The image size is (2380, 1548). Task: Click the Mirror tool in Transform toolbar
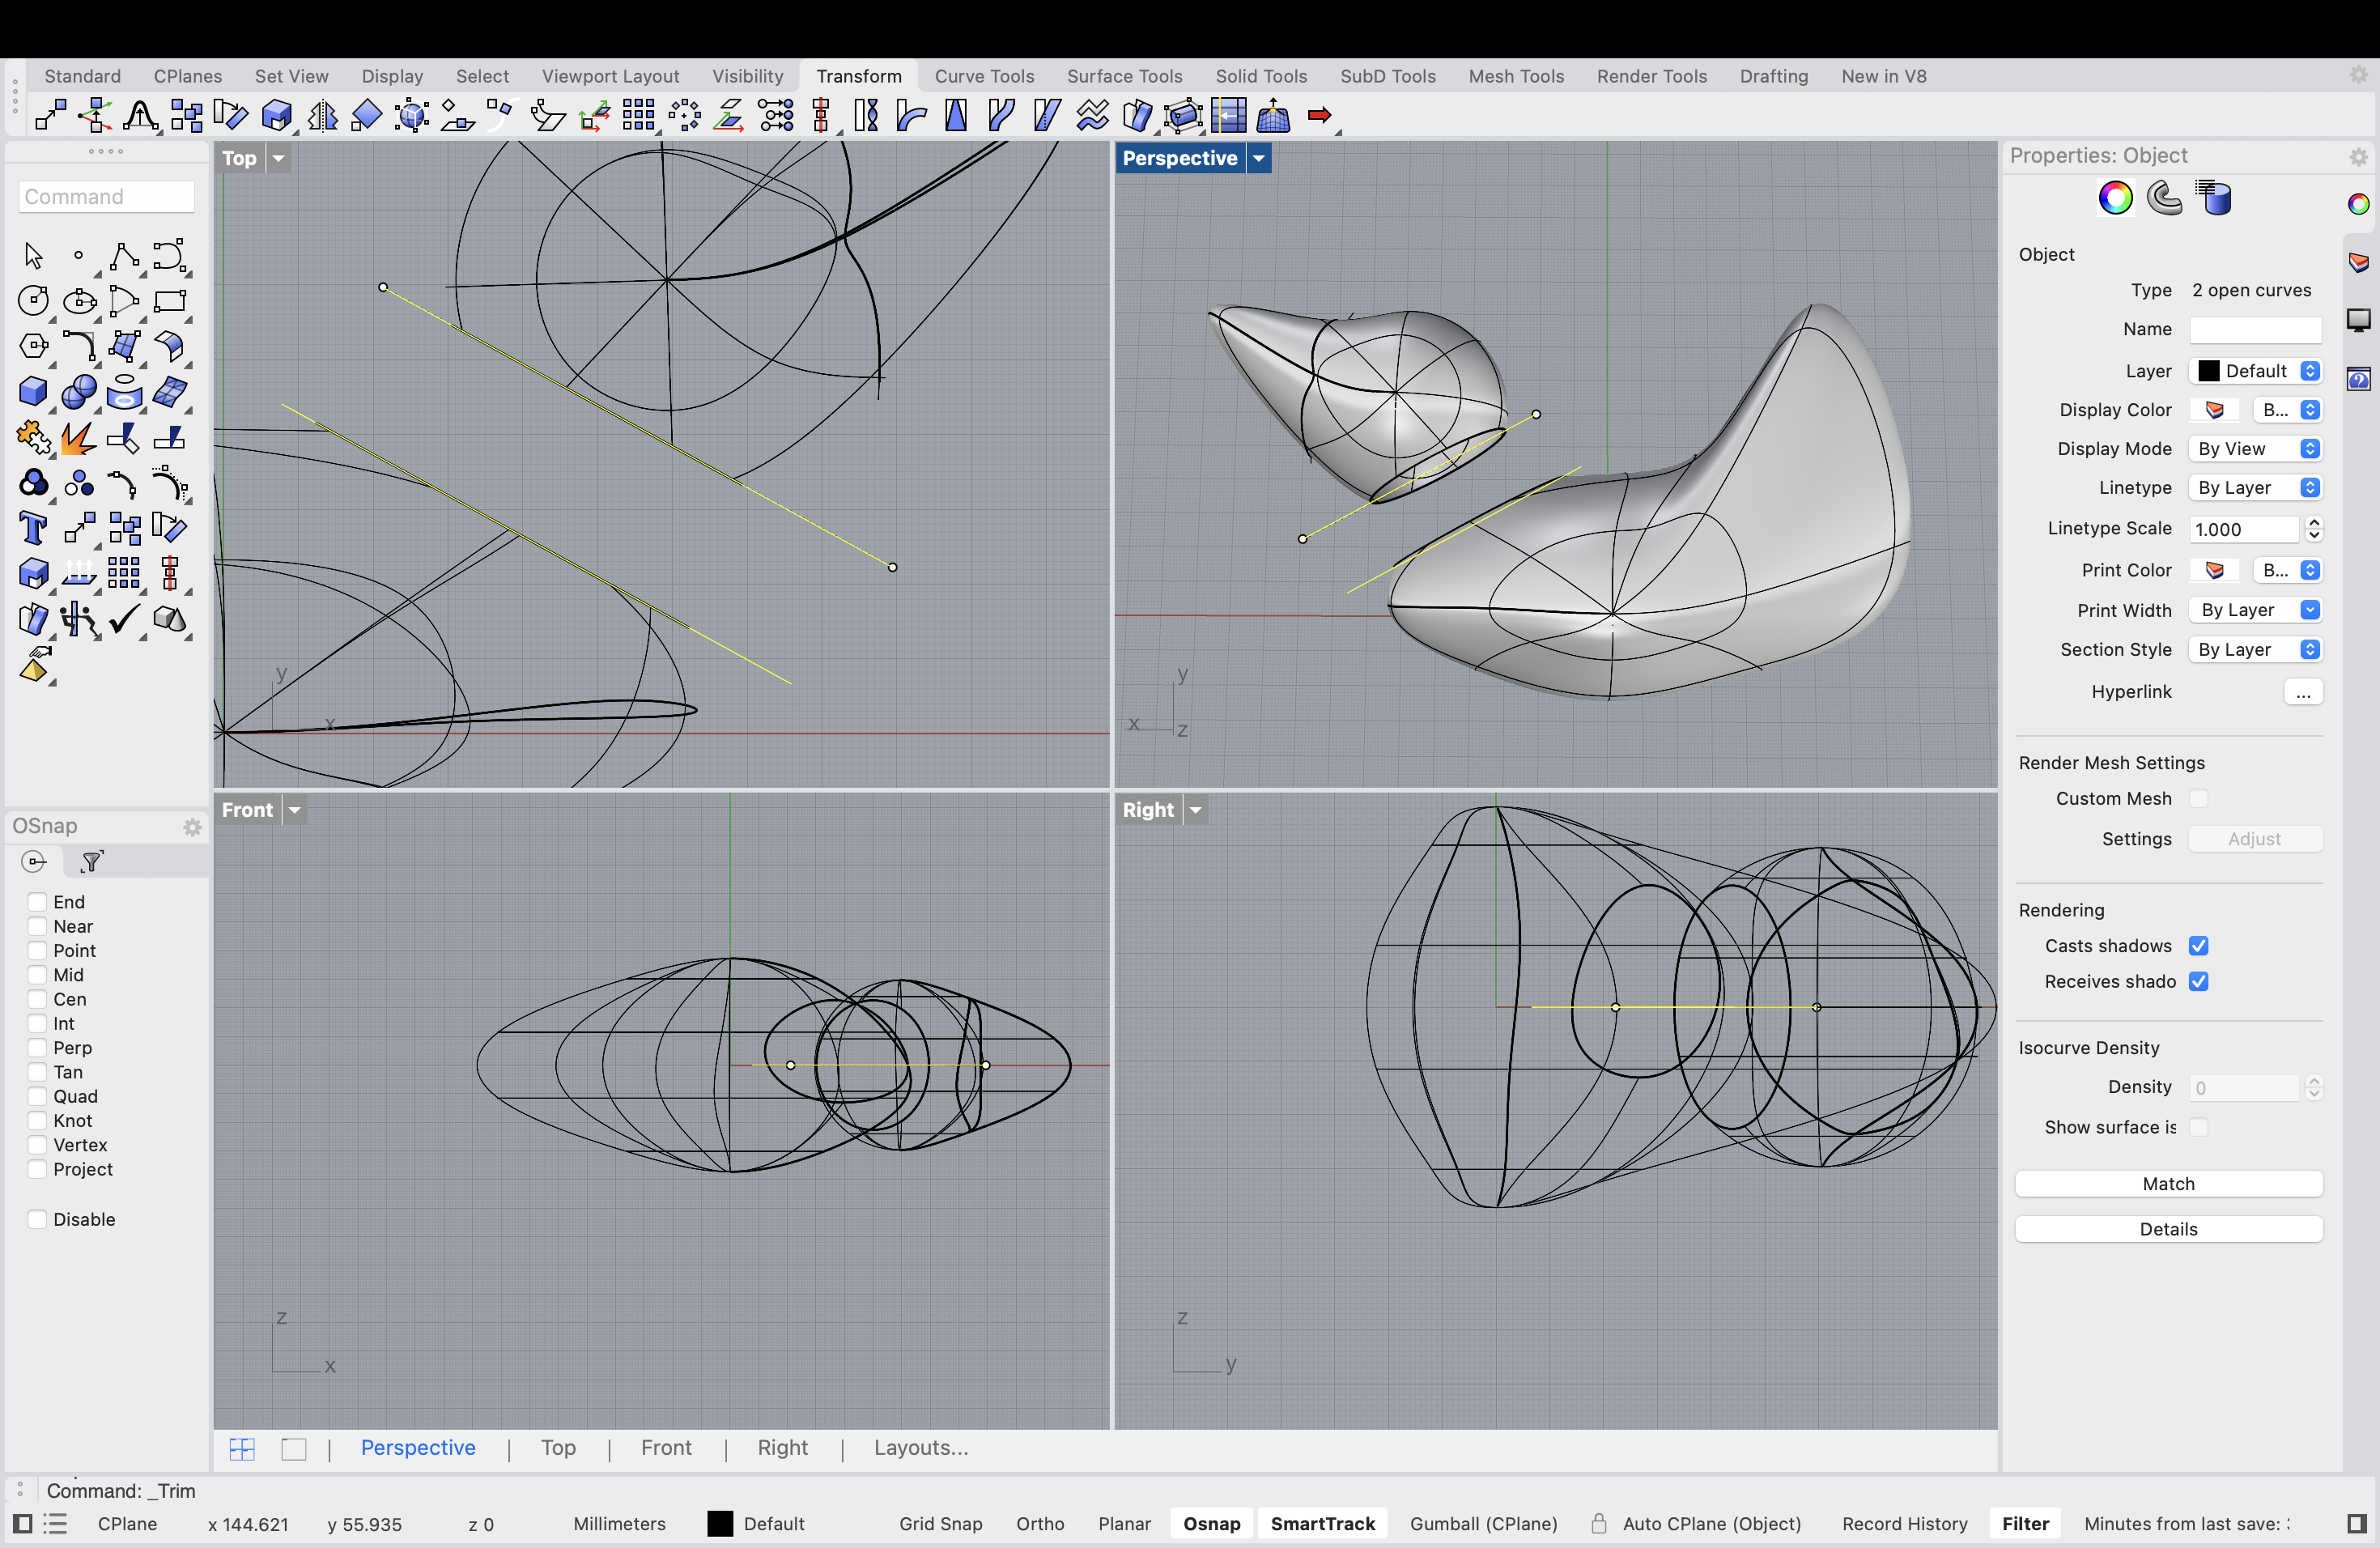322,116
